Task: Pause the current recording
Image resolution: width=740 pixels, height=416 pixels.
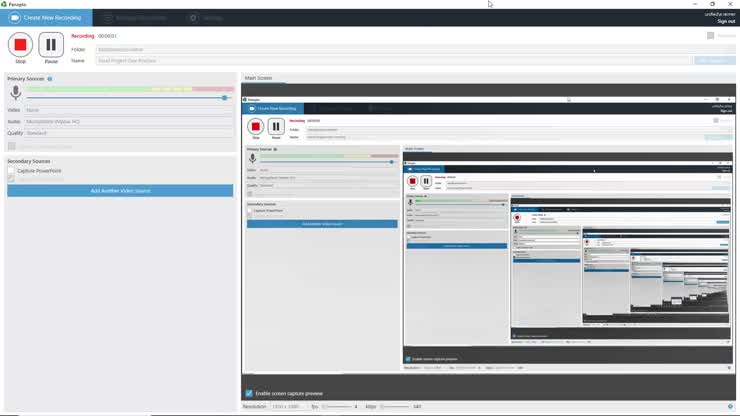Action: 51,45
